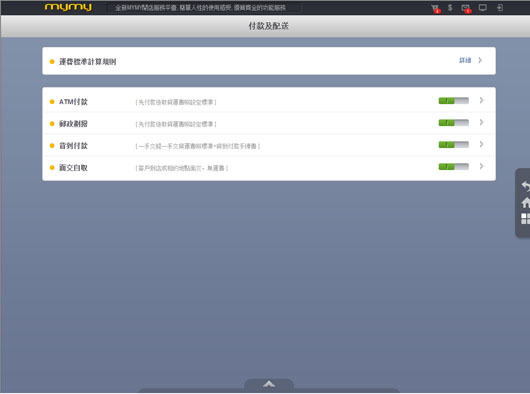Screen dimensions: 530x394
Task: Expand the ATM付款 row chevron
Action: tap(481, 100)
